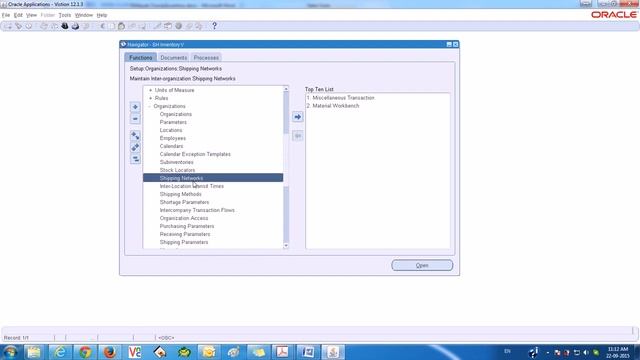Click the Help question mark toolbar icon
Screen dimensions: 640x360
click(x=214, y=26)
